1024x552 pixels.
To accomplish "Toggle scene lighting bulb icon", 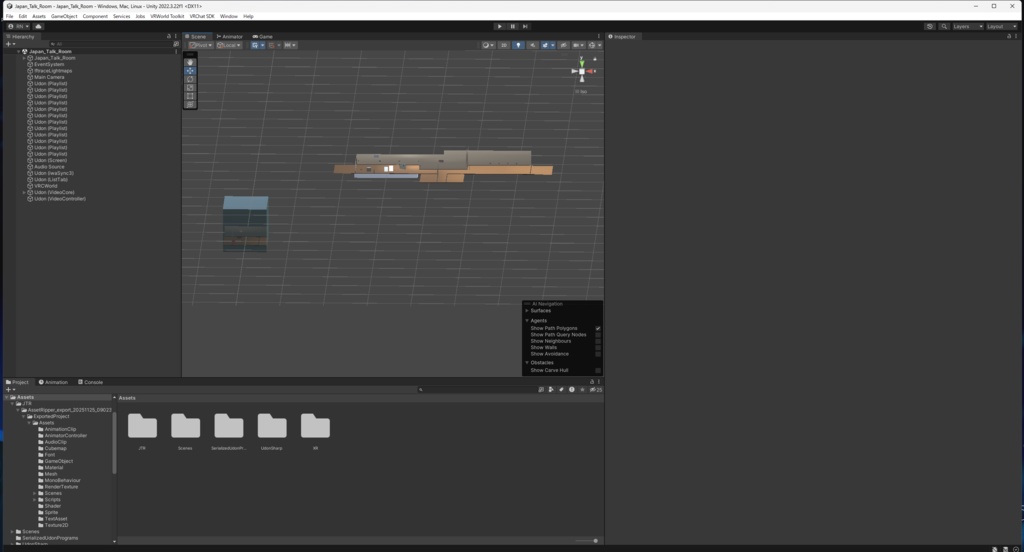I will (x=519, y=46).
